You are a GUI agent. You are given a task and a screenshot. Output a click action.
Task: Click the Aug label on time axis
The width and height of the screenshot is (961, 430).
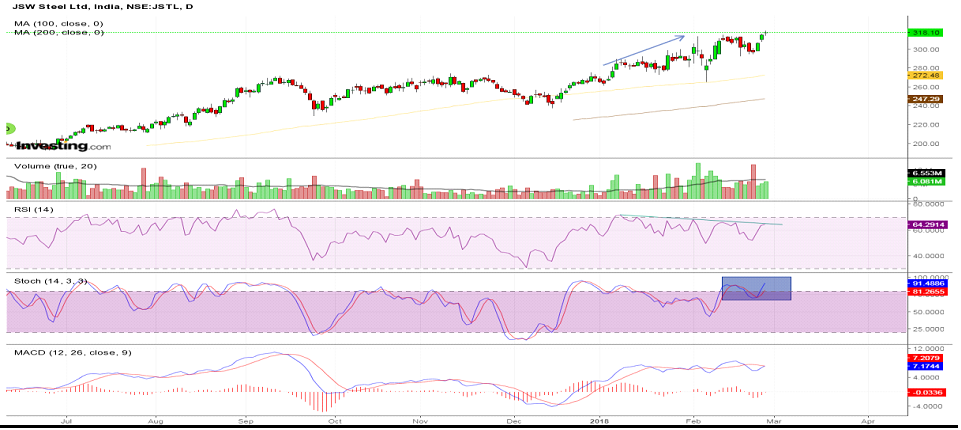pyautogui.click(x=156, y=421)
